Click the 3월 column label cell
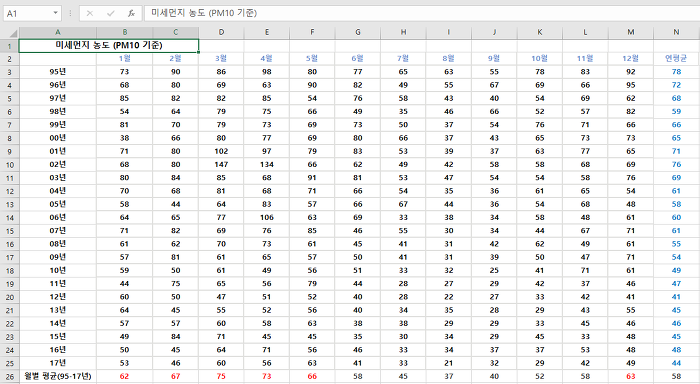This screenshot has height=384, width=700. [x=221, y=58]
